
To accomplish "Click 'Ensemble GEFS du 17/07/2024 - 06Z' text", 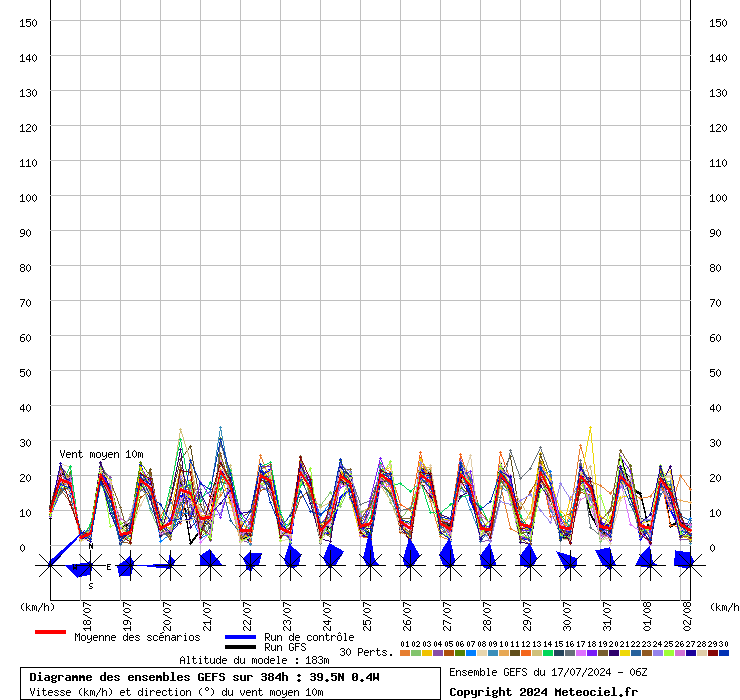I will (548, 672).
